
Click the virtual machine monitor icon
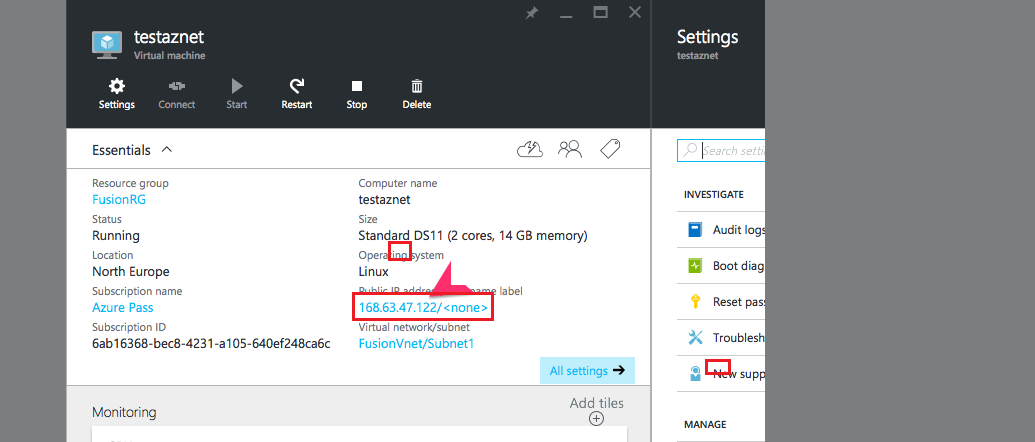coord(107,44)
